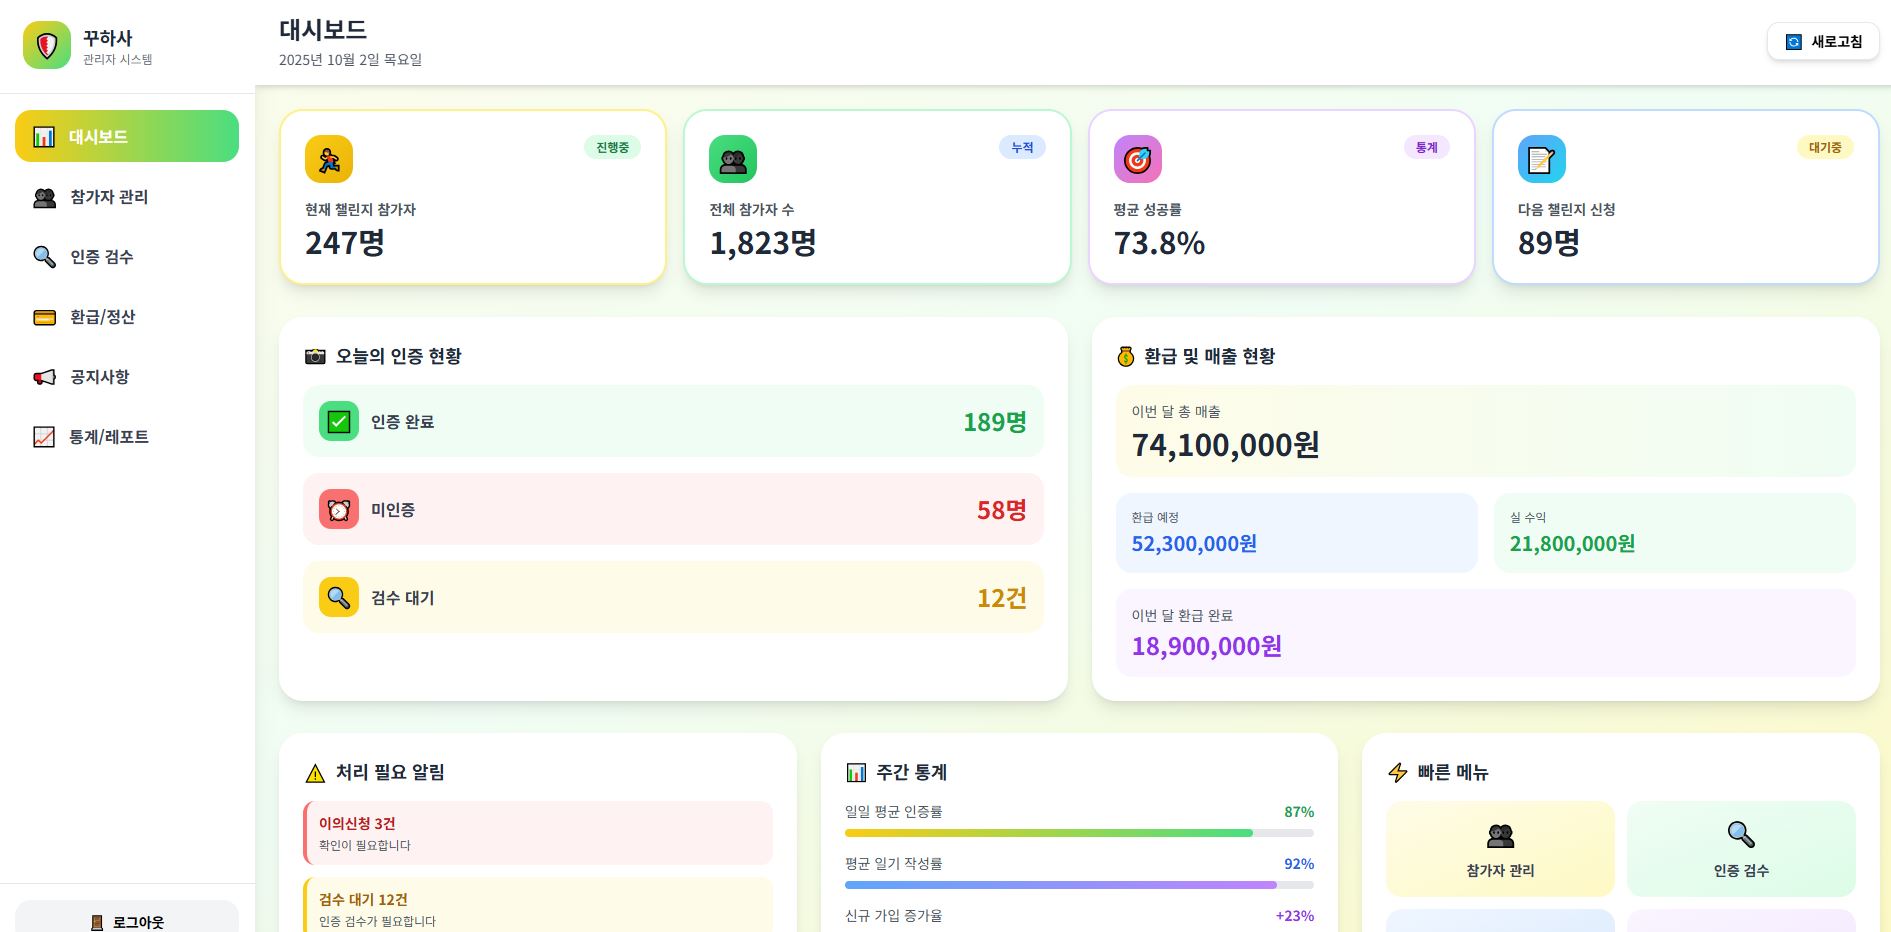Click the 평균 일기 작성률 progress bar
The image size is (1891, 932).
point(1079,885)
